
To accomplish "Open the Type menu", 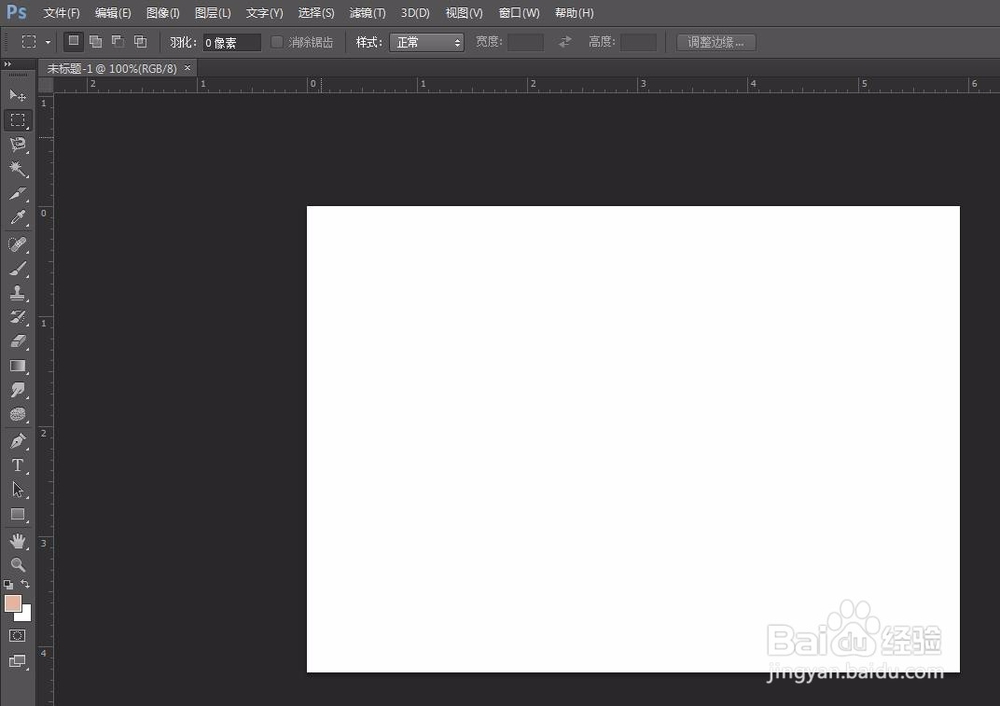I will click(x=264, y=13).
